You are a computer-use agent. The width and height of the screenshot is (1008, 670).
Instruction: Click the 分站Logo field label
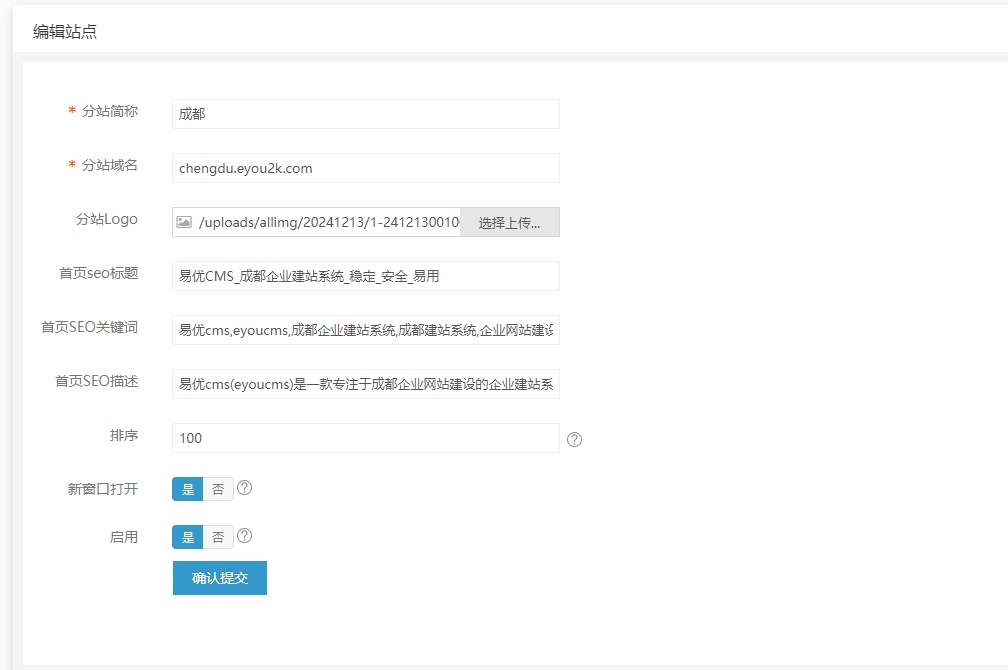(106, 219)
